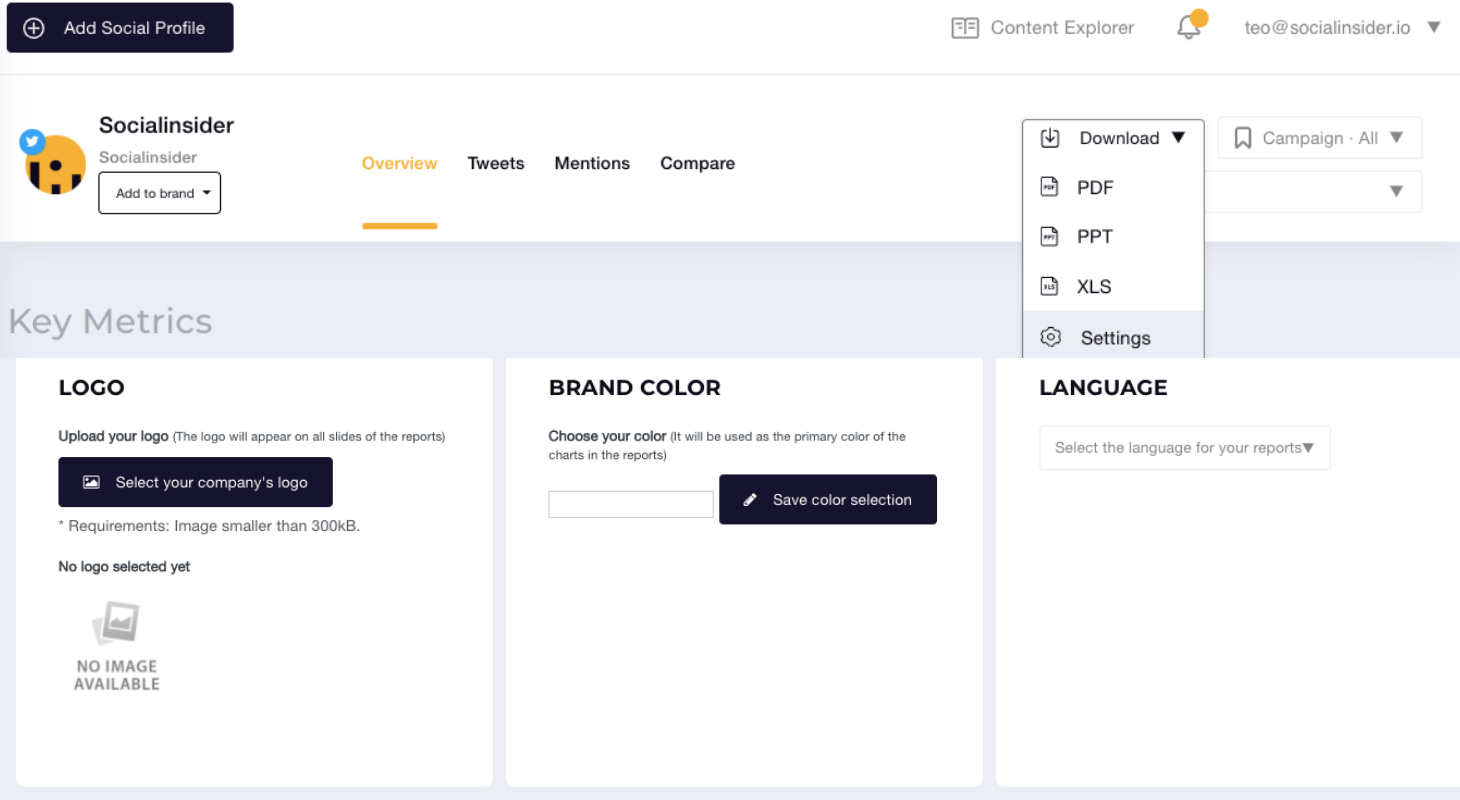Expand the account menu arrow next to email
1460x800 pixels.
1434,27
